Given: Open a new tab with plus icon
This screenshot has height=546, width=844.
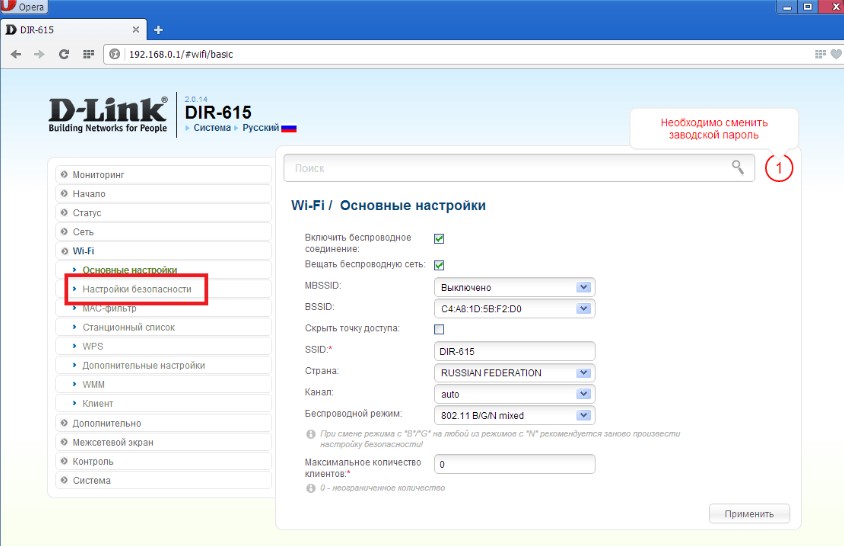Looking at the screenshot, I should [157, 30].
